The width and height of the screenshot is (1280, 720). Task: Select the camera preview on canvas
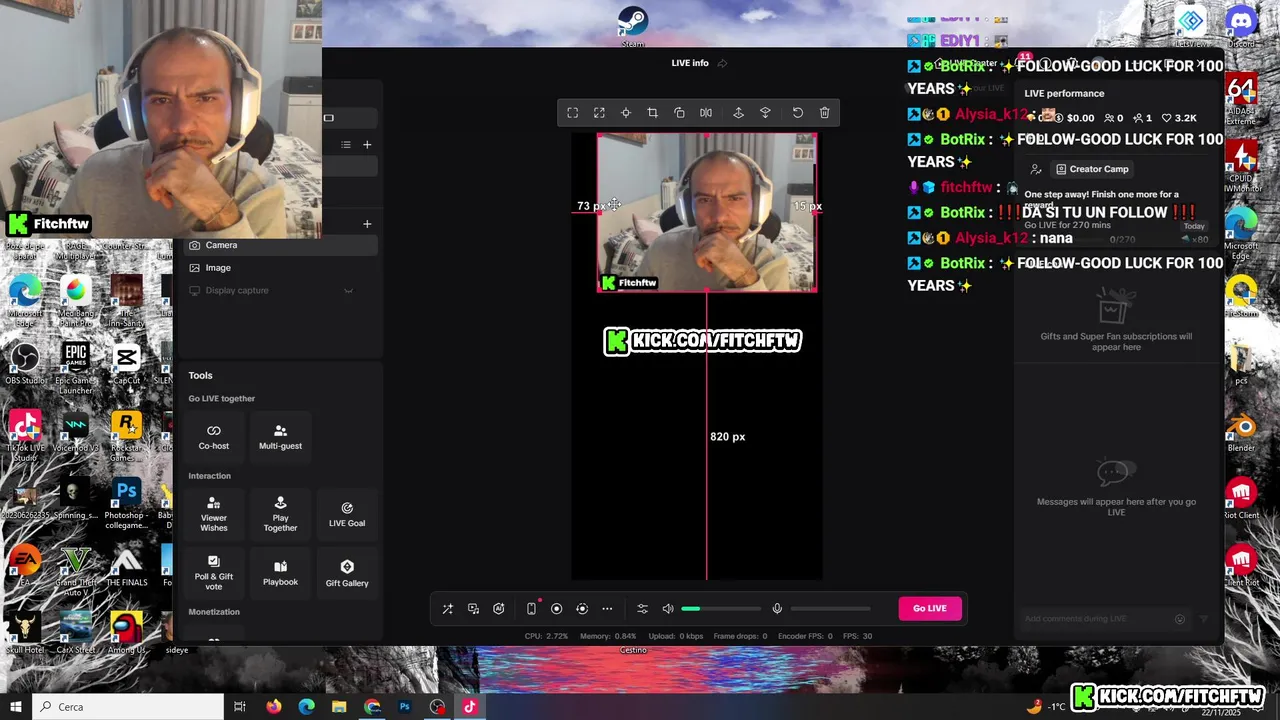(707, 212)
